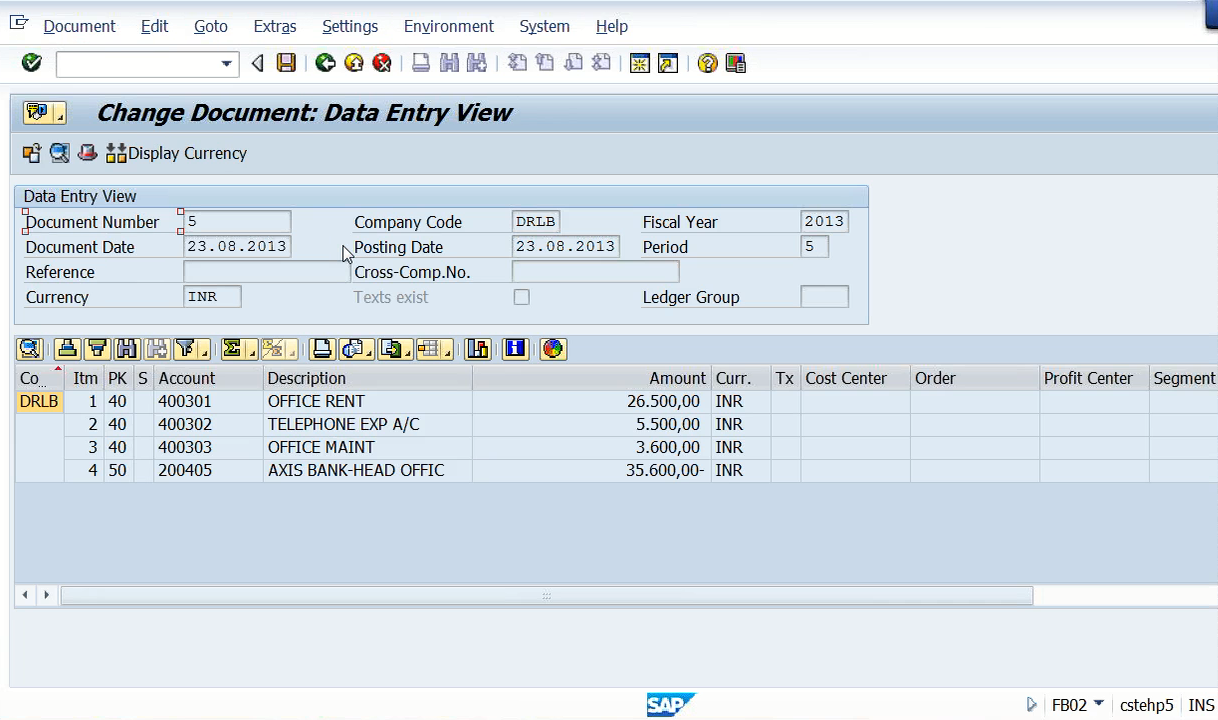This screenshot has width=1218, height=720.
Task: Open Help via the yellow question mark icon
Action: point(708,63)
